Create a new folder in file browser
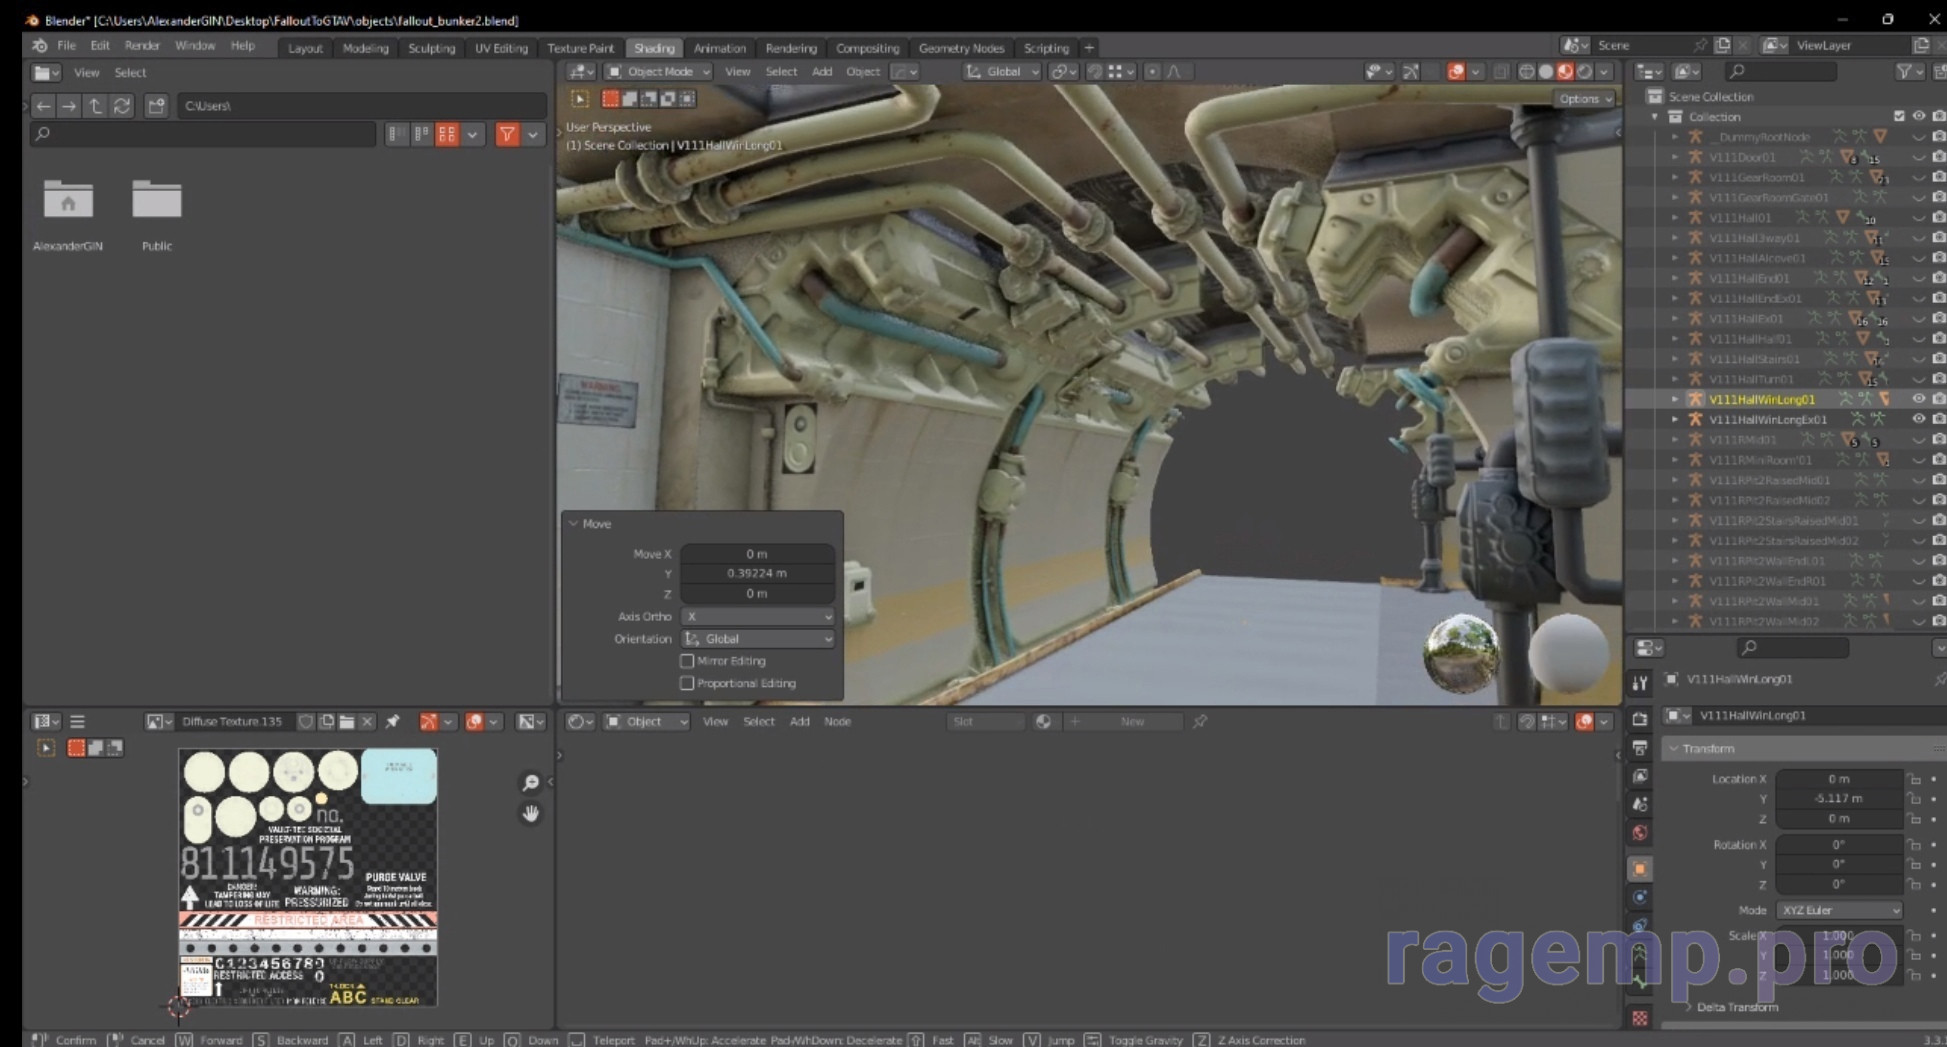Image resolution: width=1947 pixels, height=1047 pixels. click(156, 105)
